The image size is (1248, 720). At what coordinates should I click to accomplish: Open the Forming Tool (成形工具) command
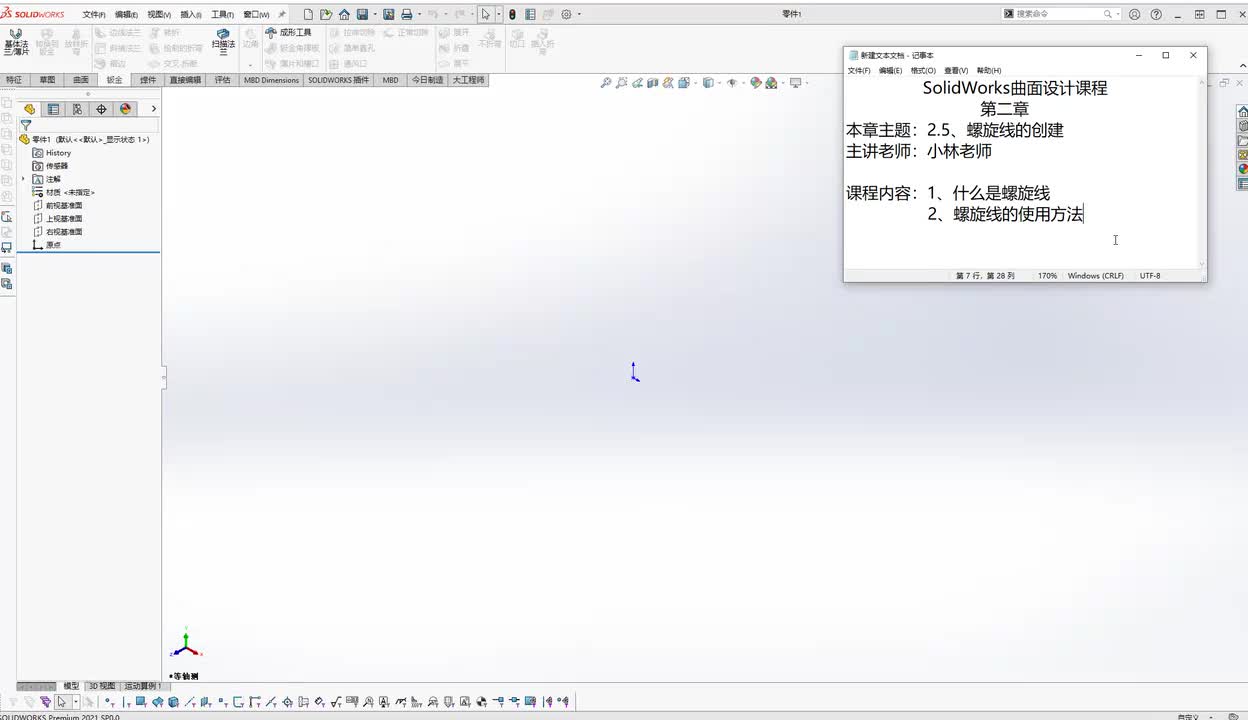[289, 32]
